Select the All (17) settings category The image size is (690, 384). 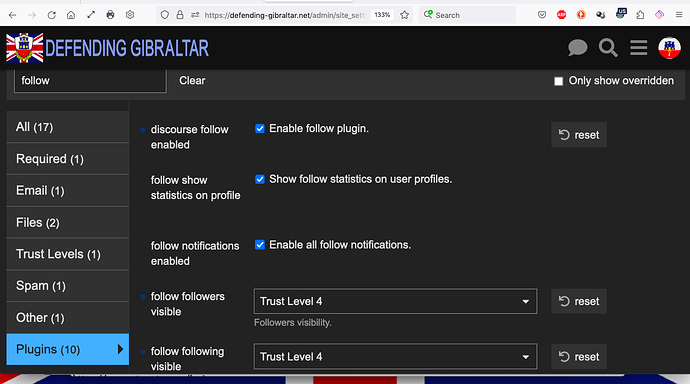(68, 127)
